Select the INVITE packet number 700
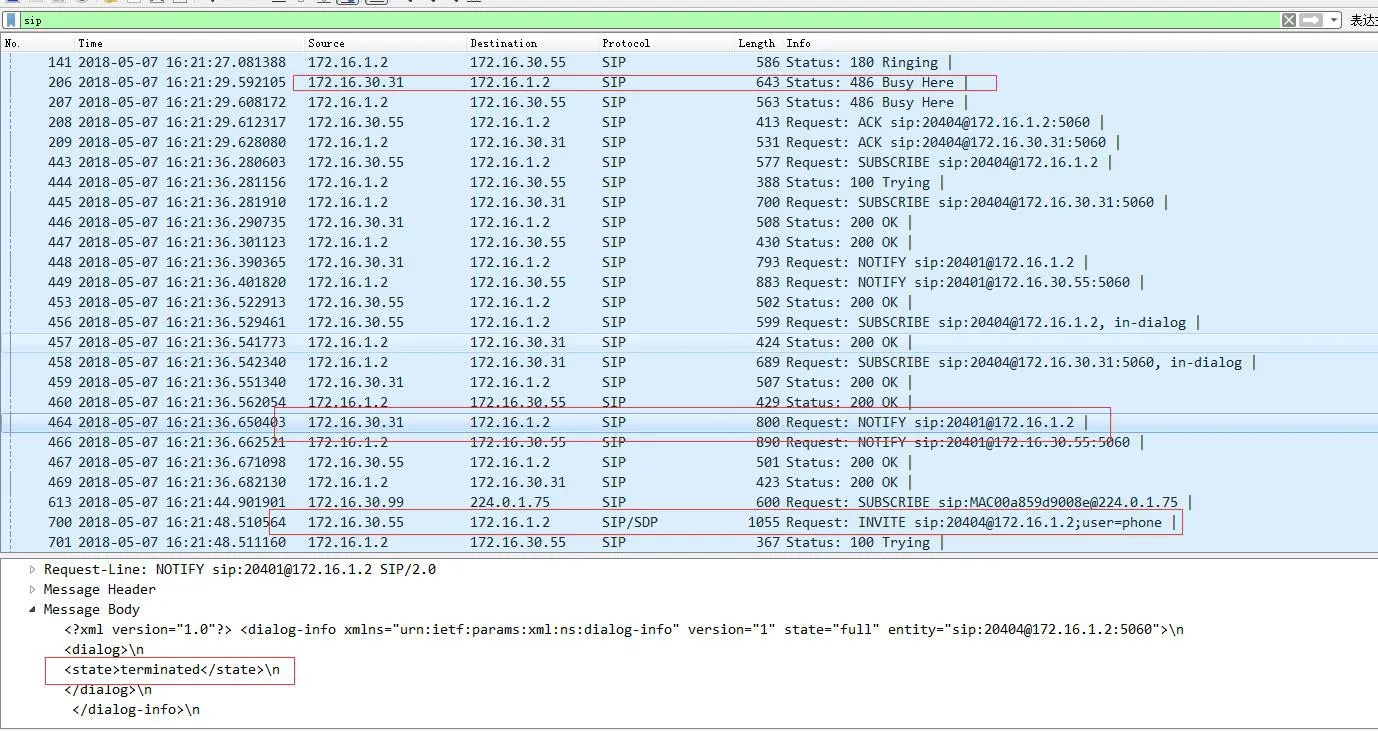 click(x=400, y=522)
